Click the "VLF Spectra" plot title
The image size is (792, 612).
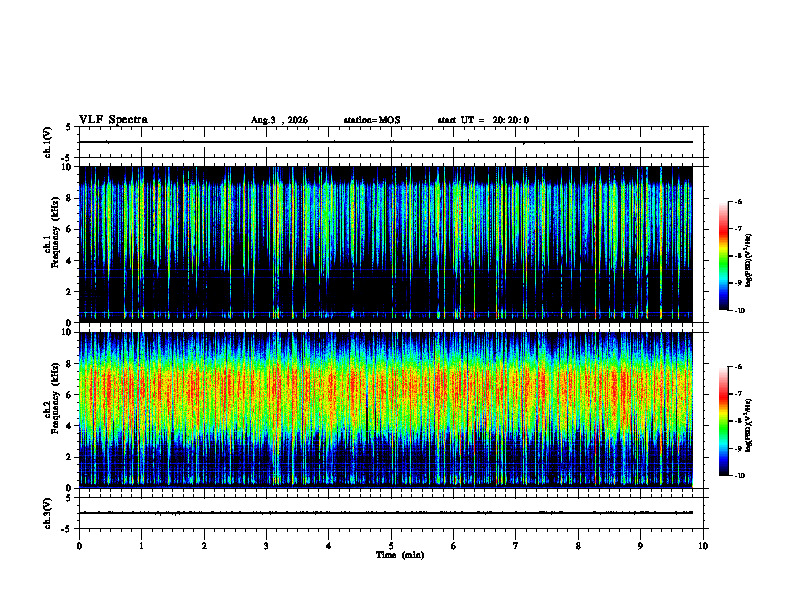point(113,120)
